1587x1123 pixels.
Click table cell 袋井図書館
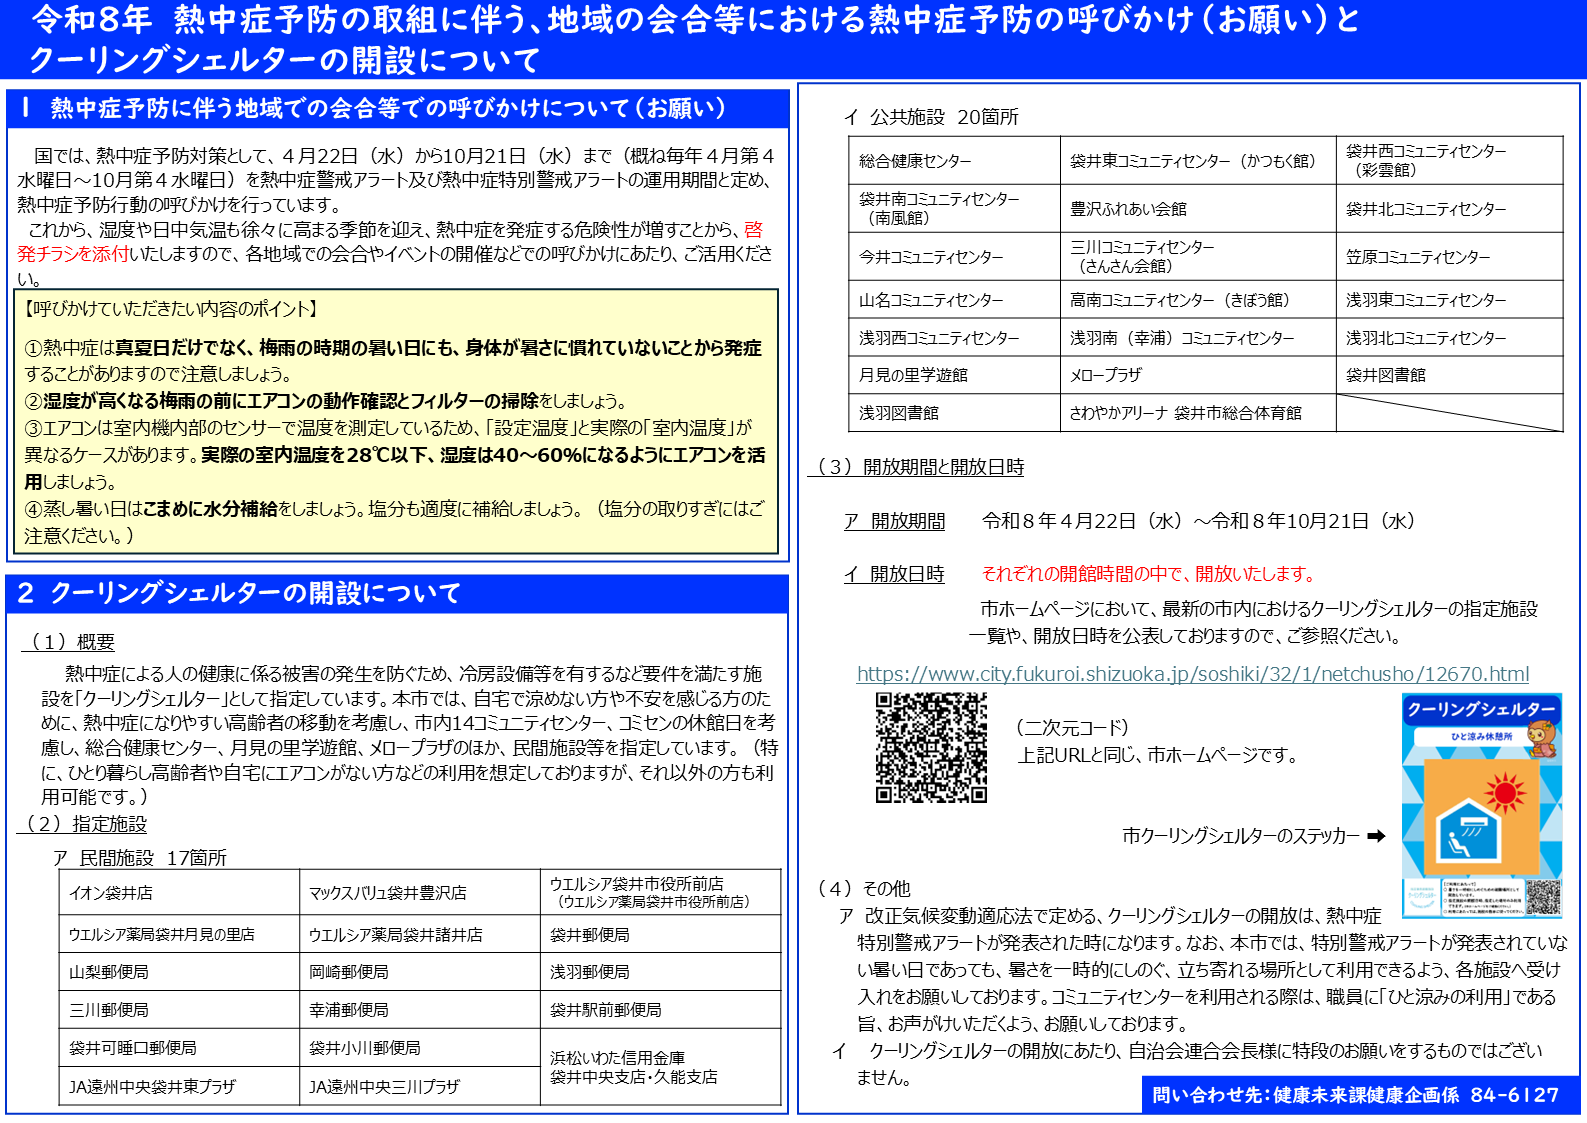tap(1449, 375)
